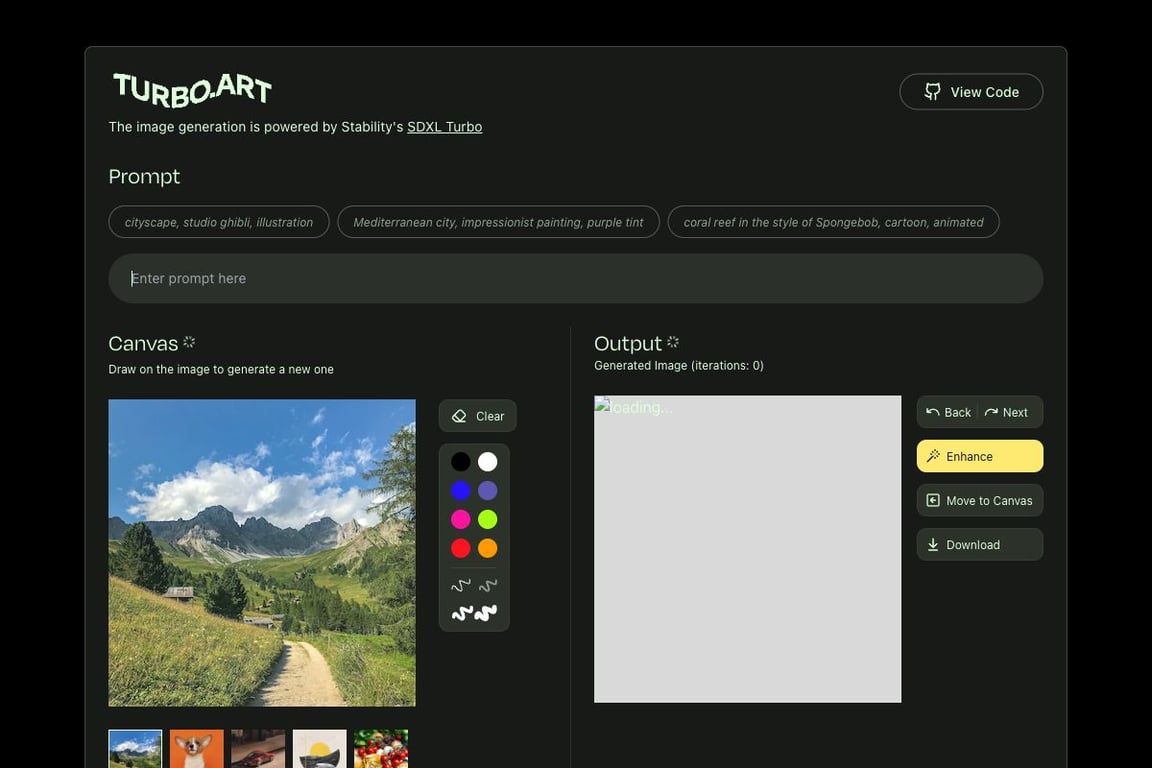Screen dimensions: 1152x768
Task: Clear the canvas drawing
Action: click(x=478, y=416)
